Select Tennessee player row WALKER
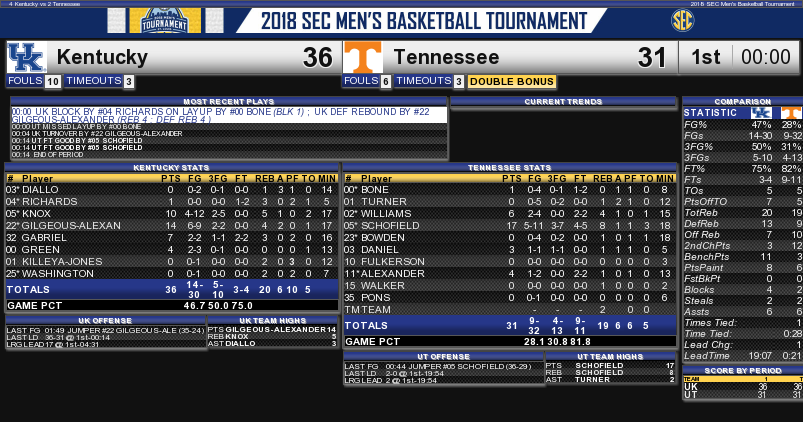803x422 pixels. pos(510,286)
